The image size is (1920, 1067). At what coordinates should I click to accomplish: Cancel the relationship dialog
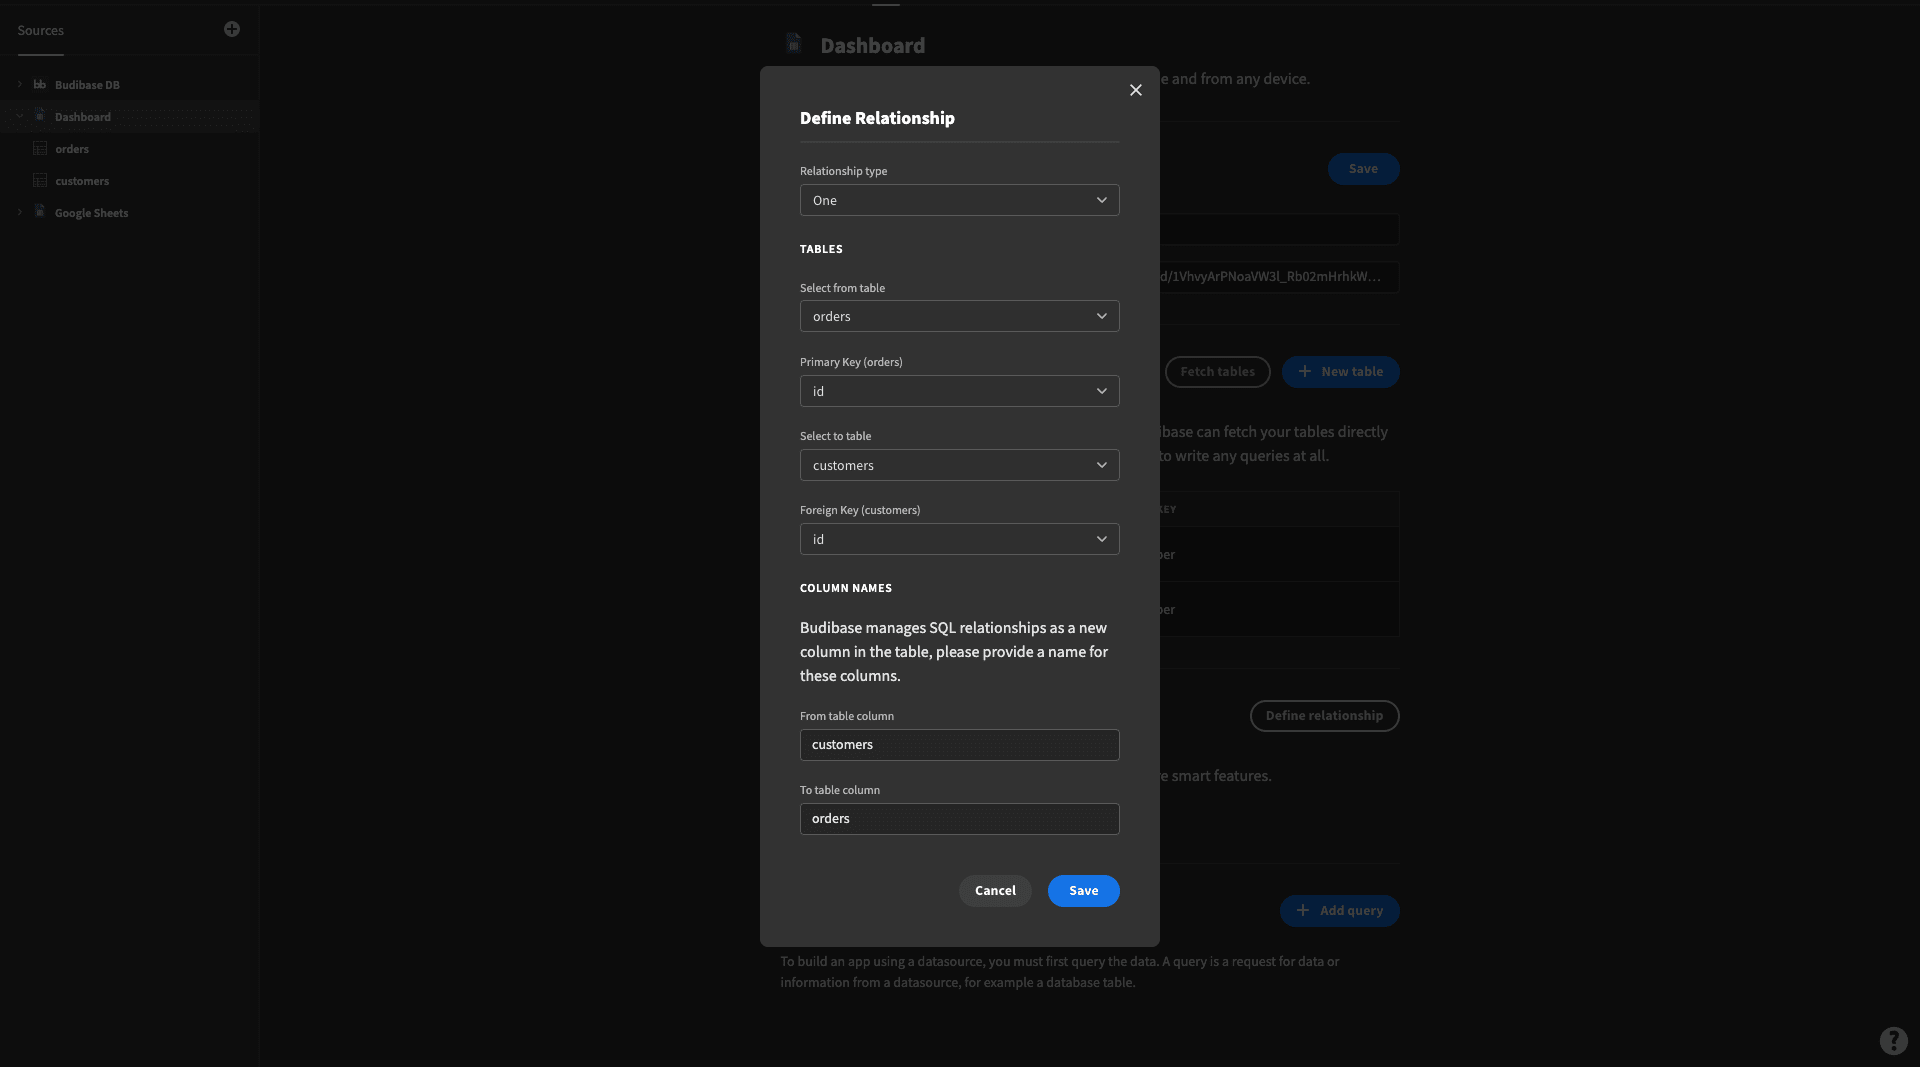995,891
